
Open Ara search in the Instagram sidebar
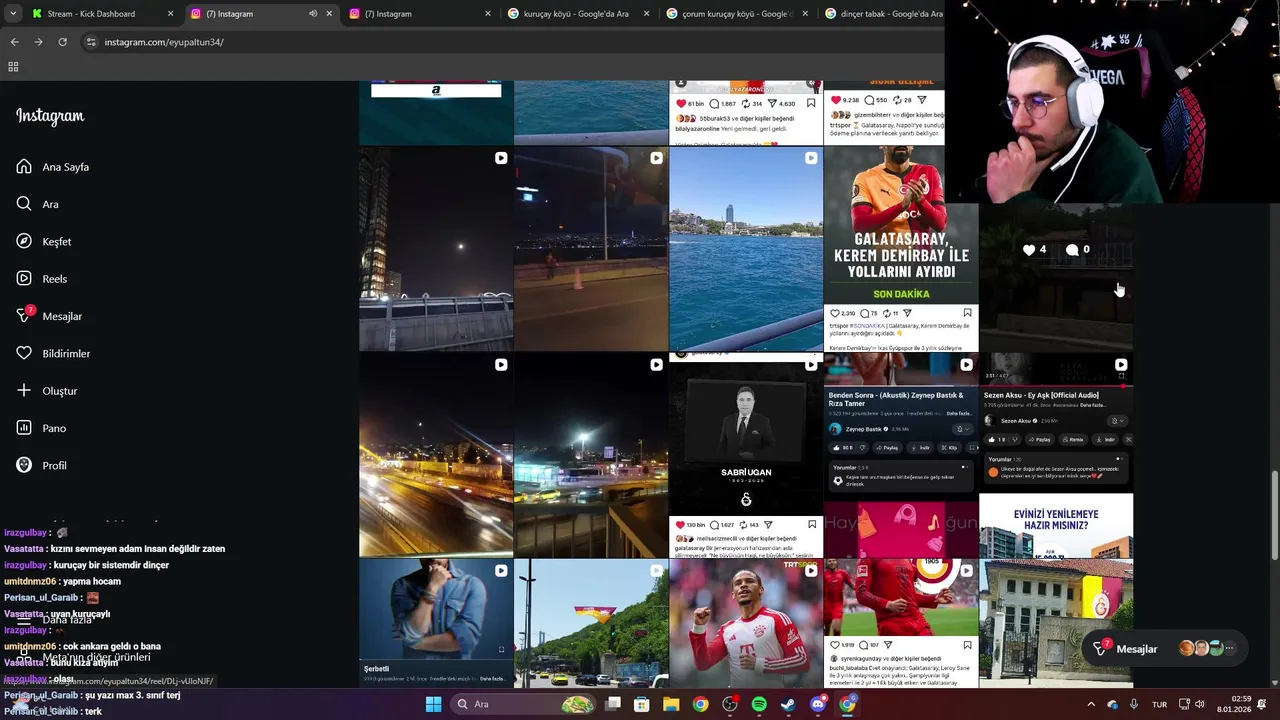tap(38, 204)
